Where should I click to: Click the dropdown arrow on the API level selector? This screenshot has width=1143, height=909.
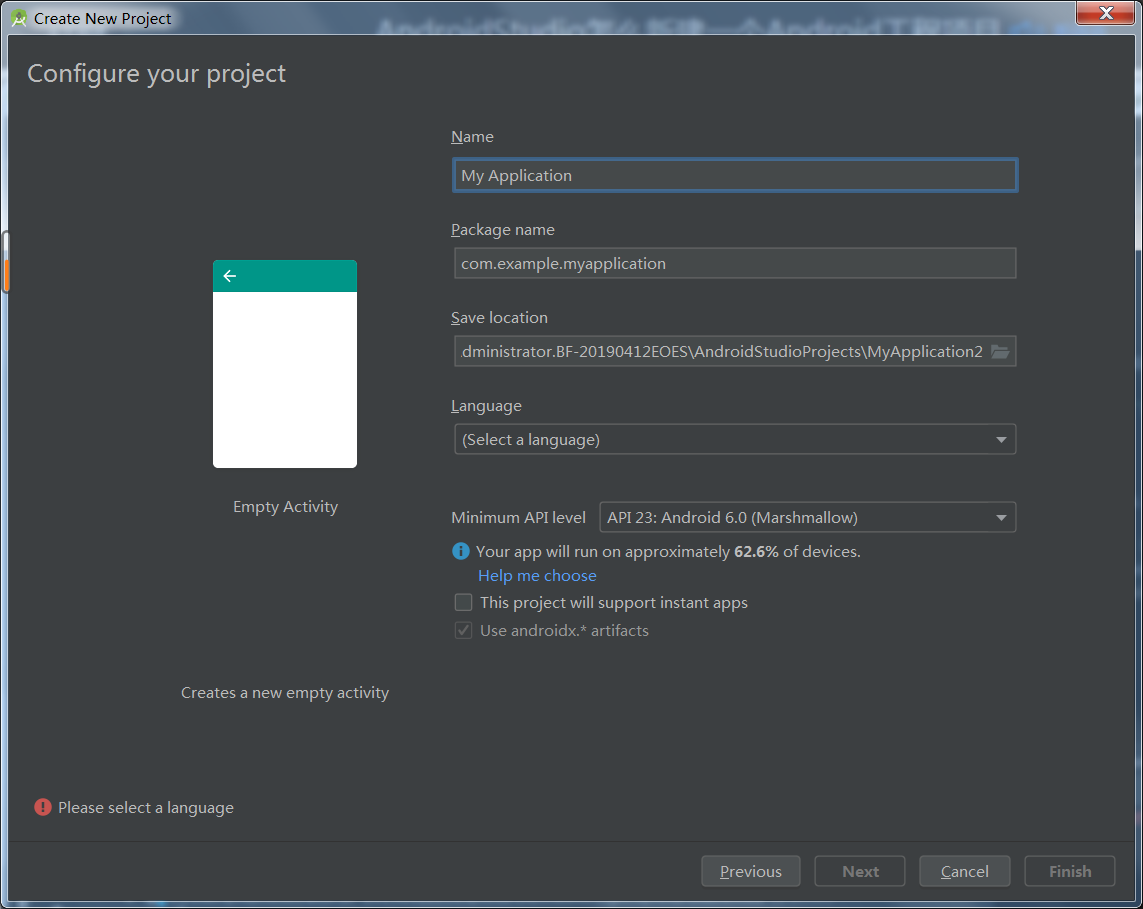1000,517
